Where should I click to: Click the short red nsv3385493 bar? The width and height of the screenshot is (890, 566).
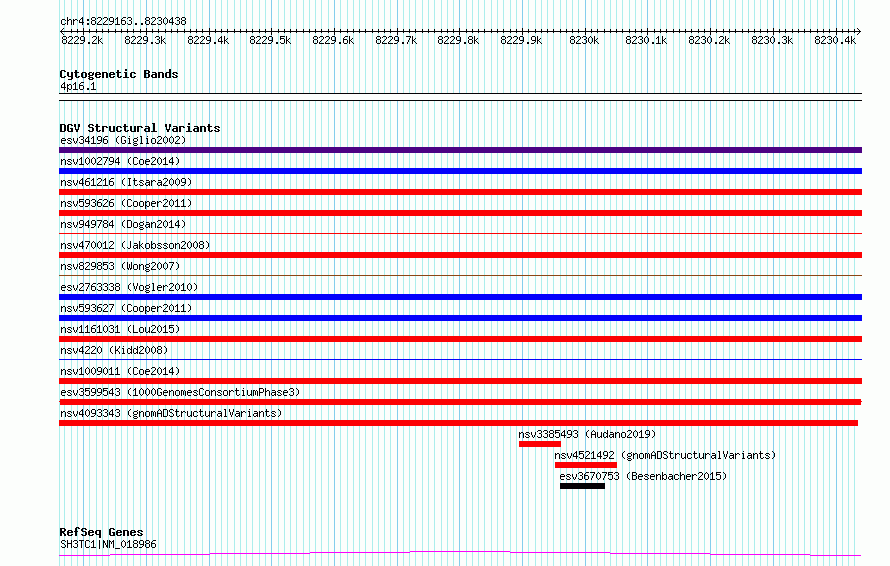(x=540, y=444)
